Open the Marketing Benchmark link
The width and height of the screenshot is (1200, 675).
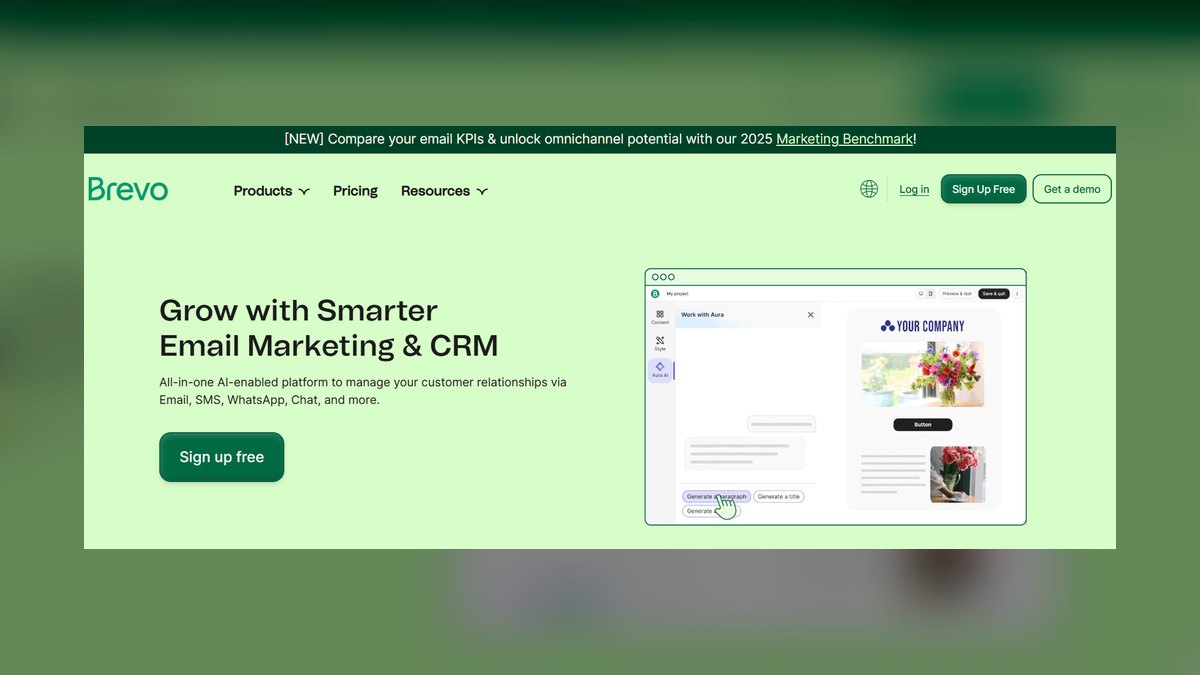click(844, 139)
